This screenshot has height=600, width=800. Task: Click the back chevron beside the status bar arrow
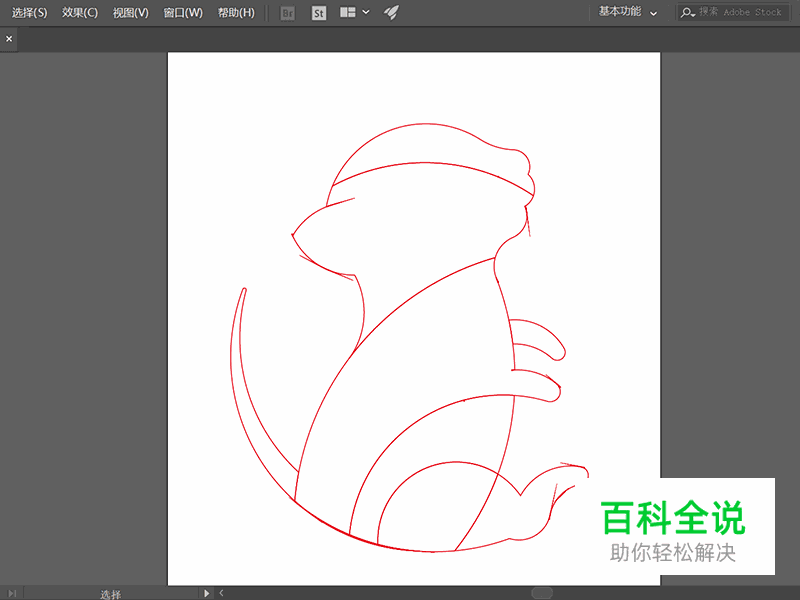pos(220,592)
